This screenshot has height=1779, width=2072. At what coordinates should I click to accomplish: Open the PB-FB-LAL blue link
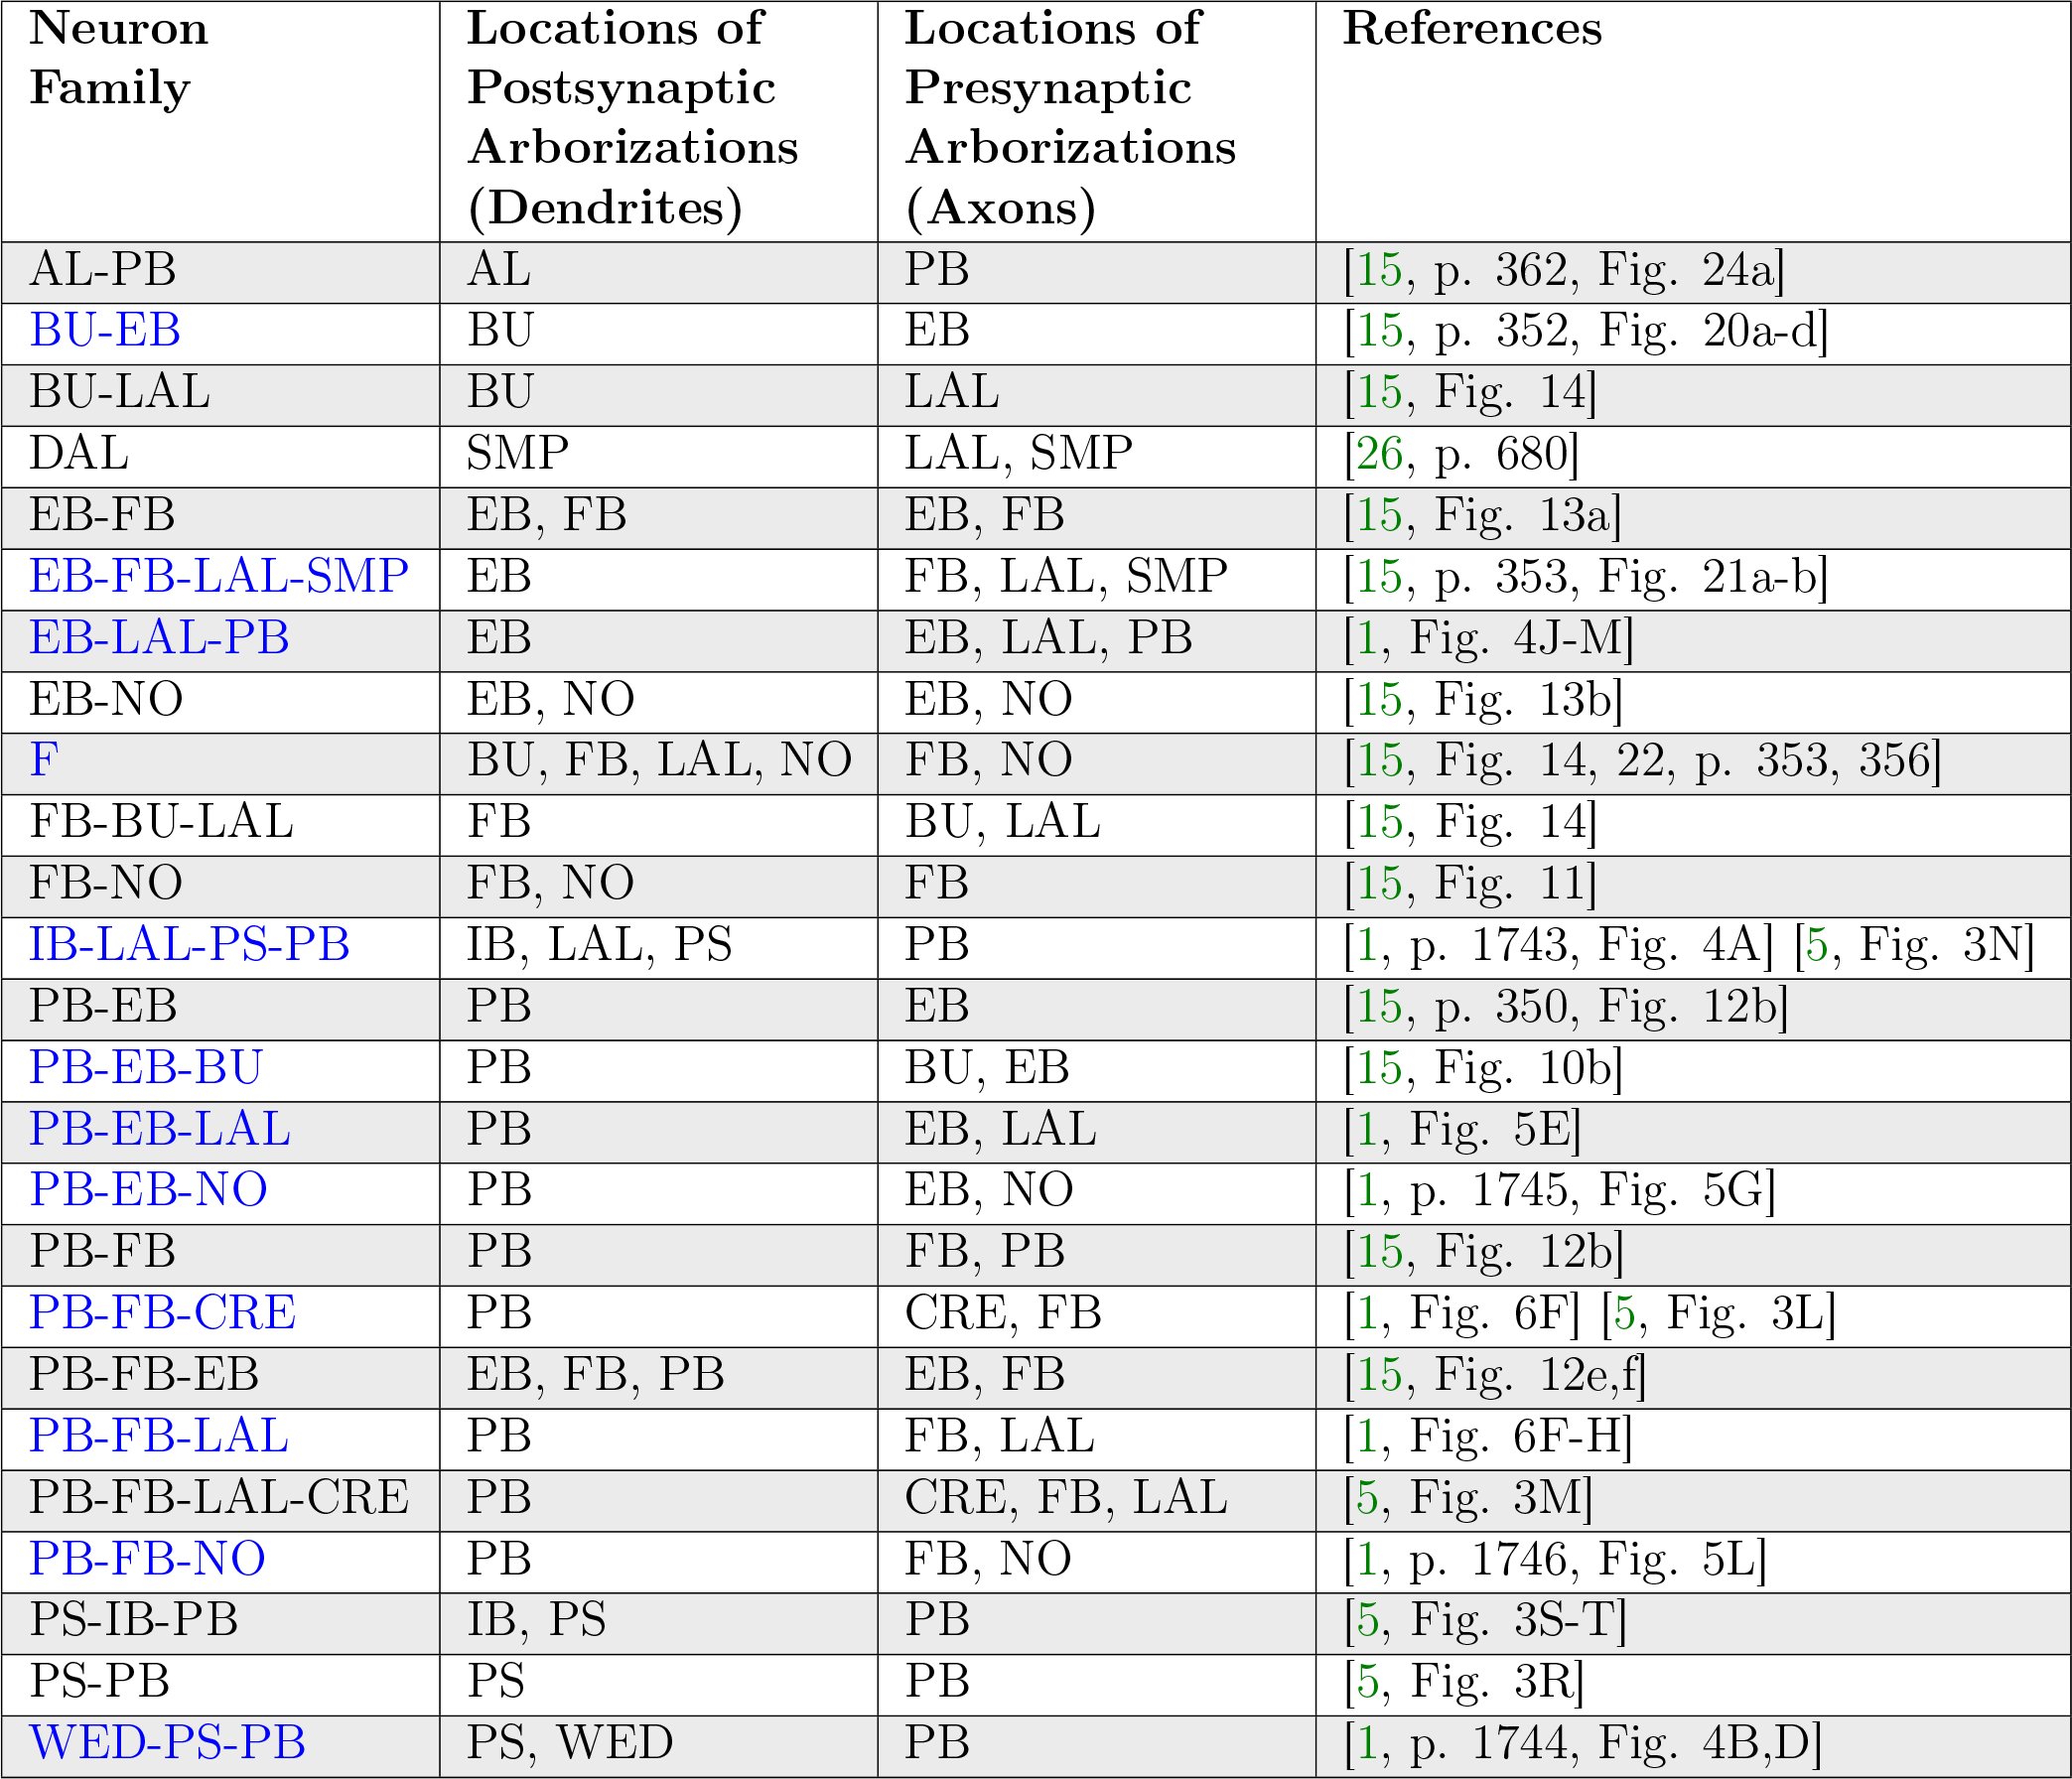coord(159,1436)
